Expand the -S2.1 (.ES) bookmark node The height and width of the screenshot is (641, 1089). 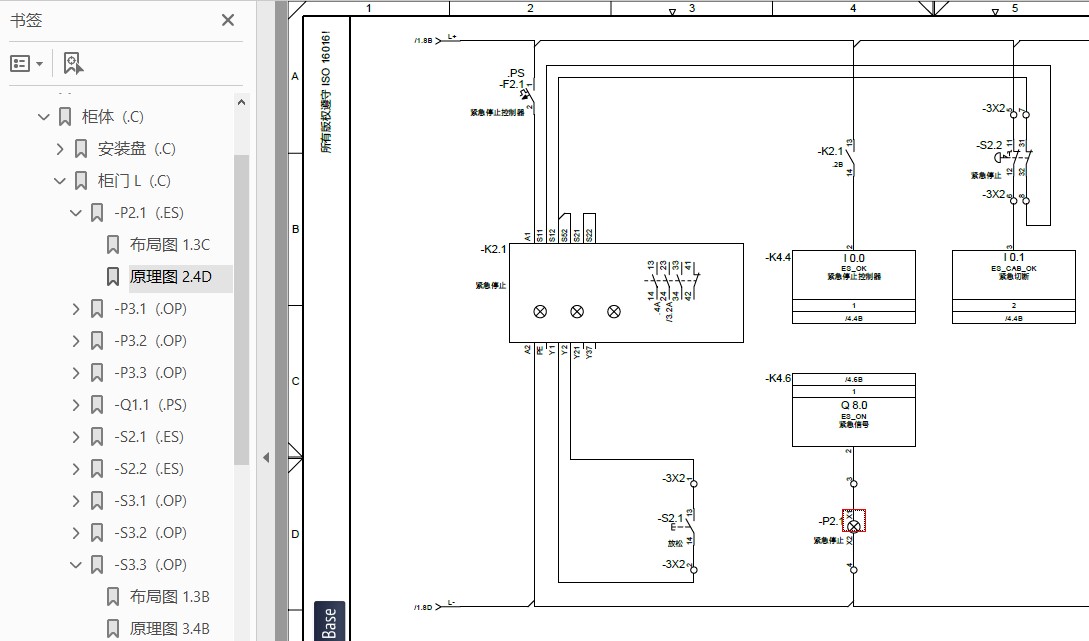pos(76,436)
